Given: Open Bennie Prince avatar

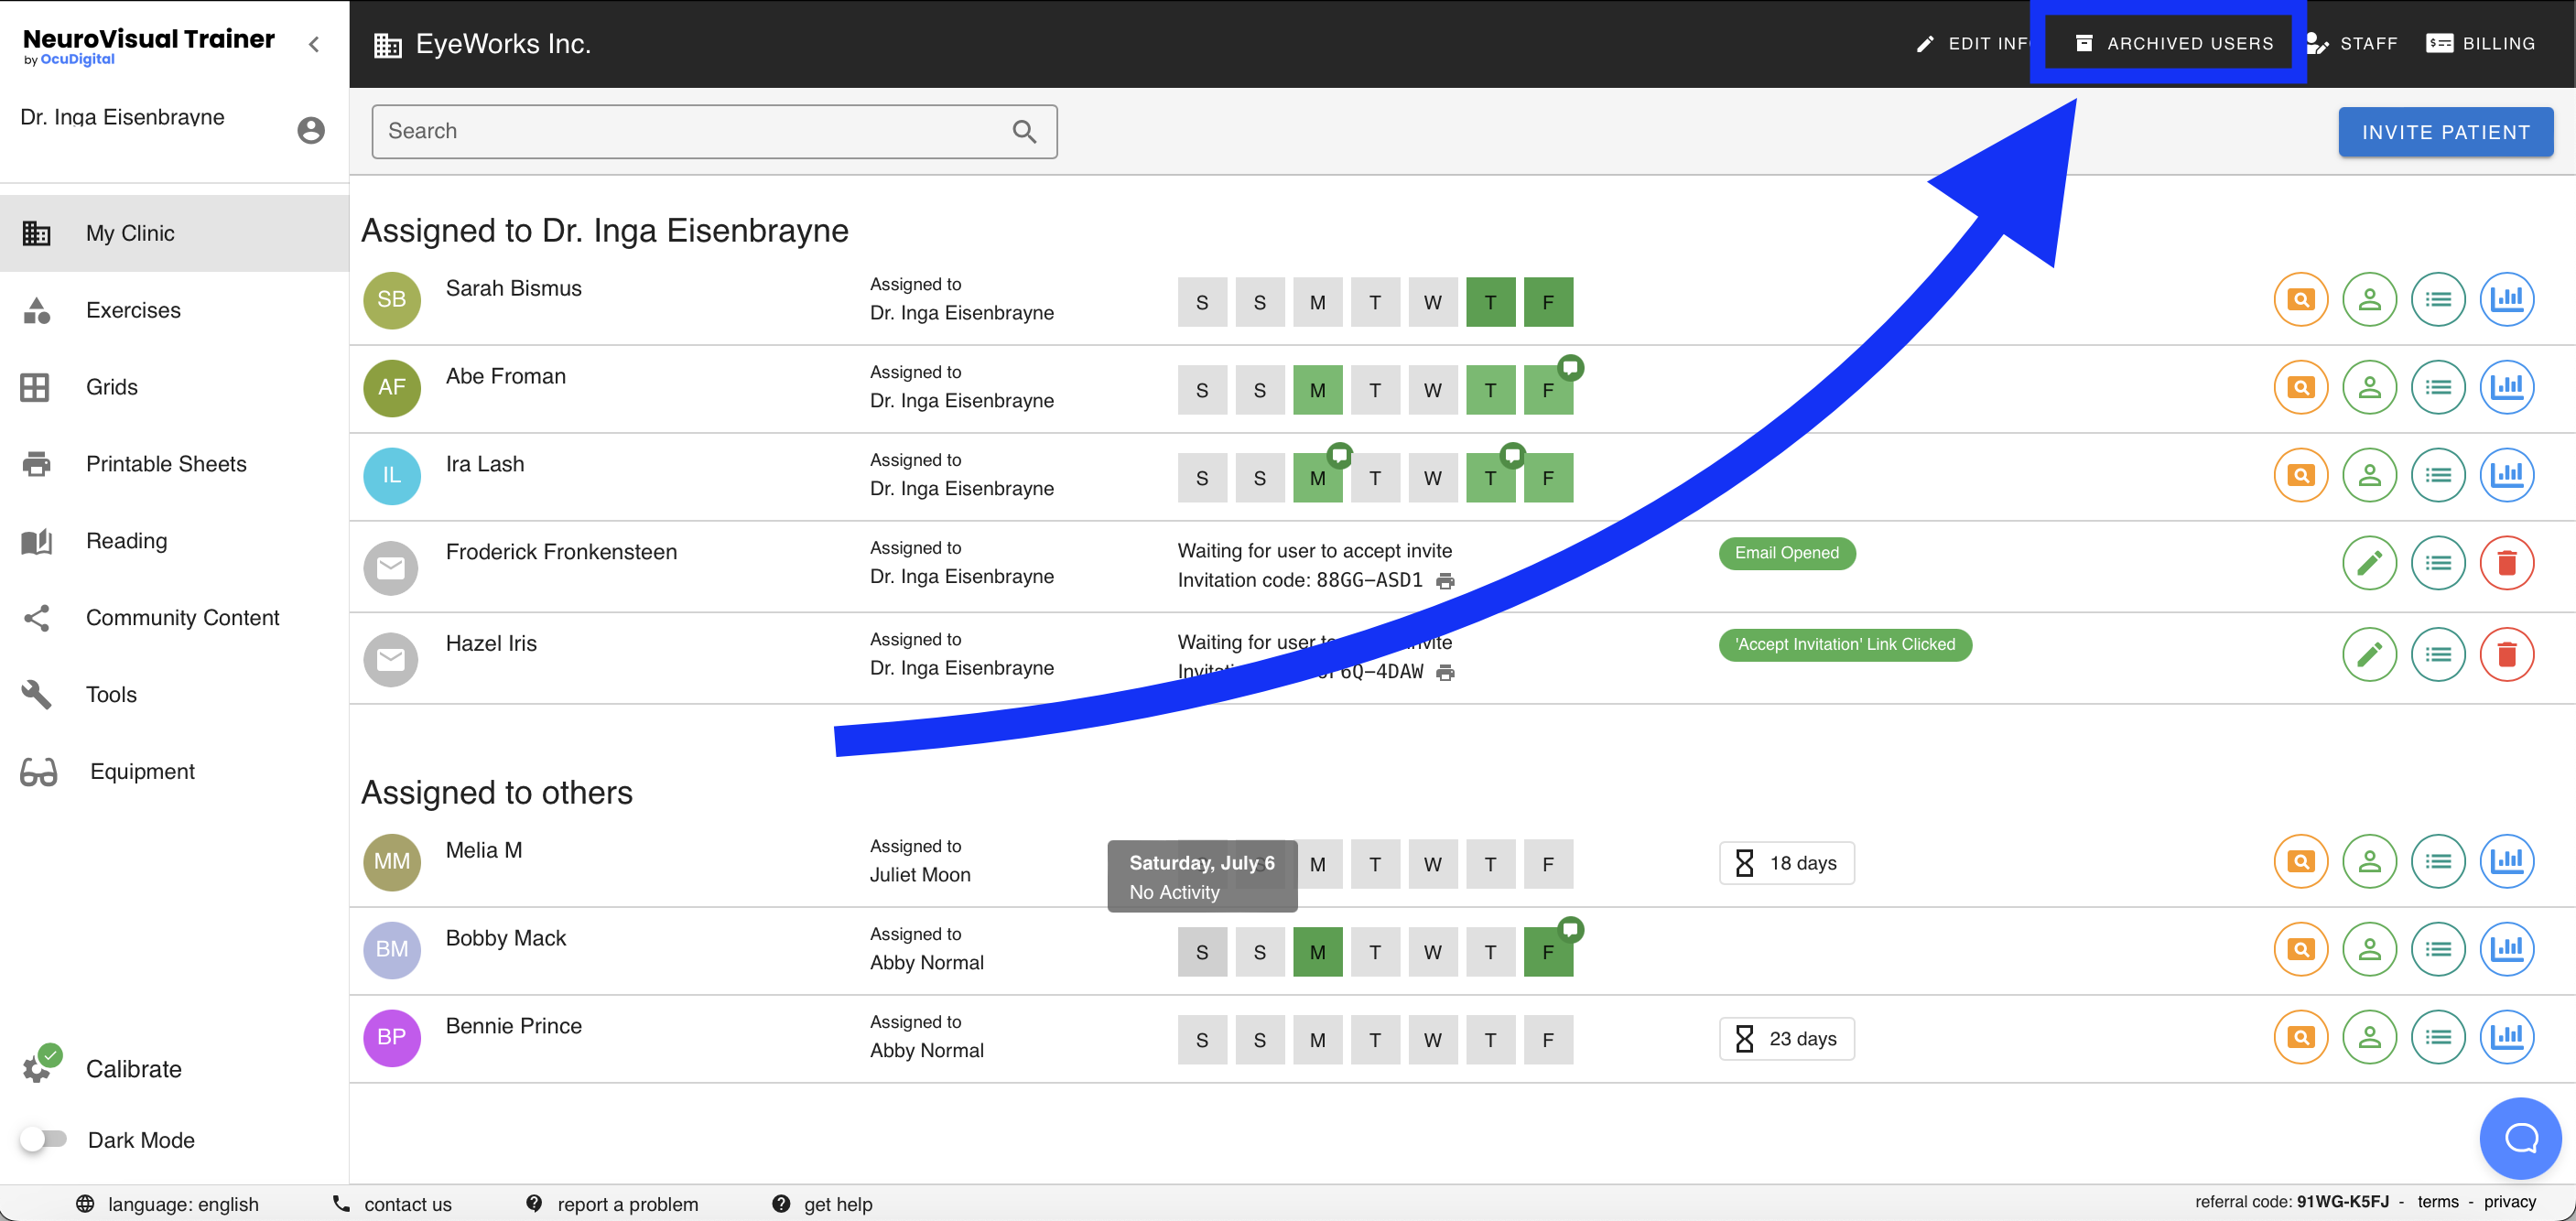Looking at the screenshot, I should click(391, 1038).
